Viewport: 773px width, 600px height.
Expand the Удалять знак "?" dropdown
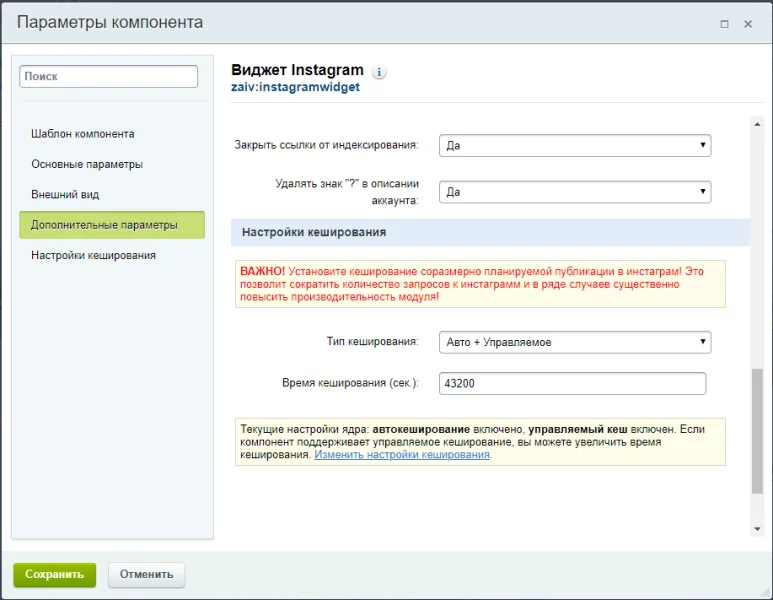(575, 191)
